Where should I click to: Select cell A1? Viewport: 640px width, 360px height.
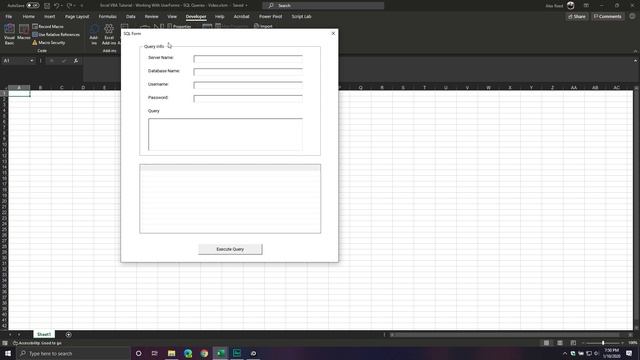(x=19, y=93)
